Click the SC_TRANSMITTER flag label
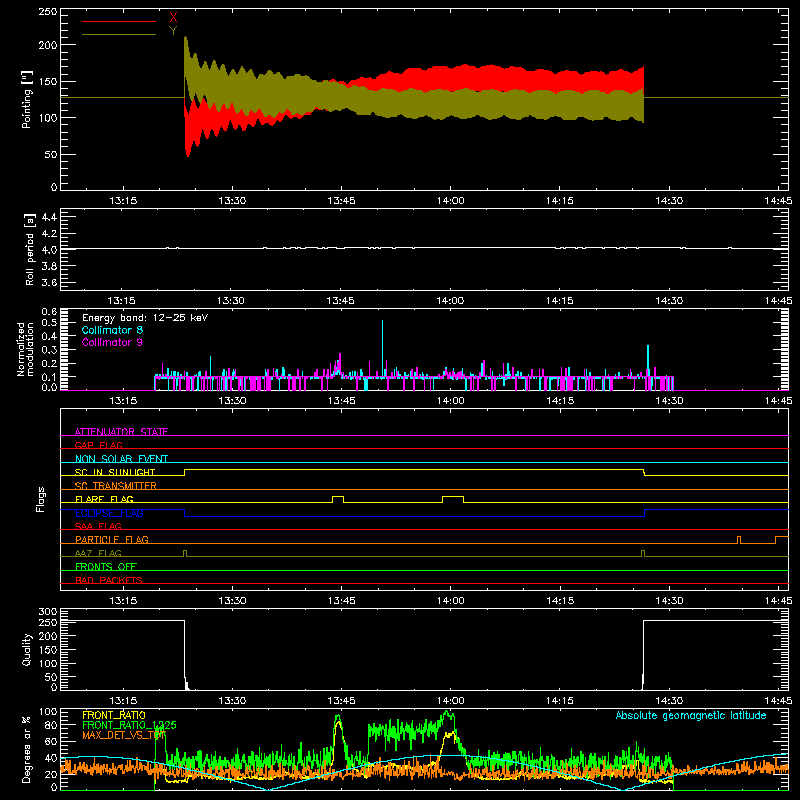 tap(116, 485)
